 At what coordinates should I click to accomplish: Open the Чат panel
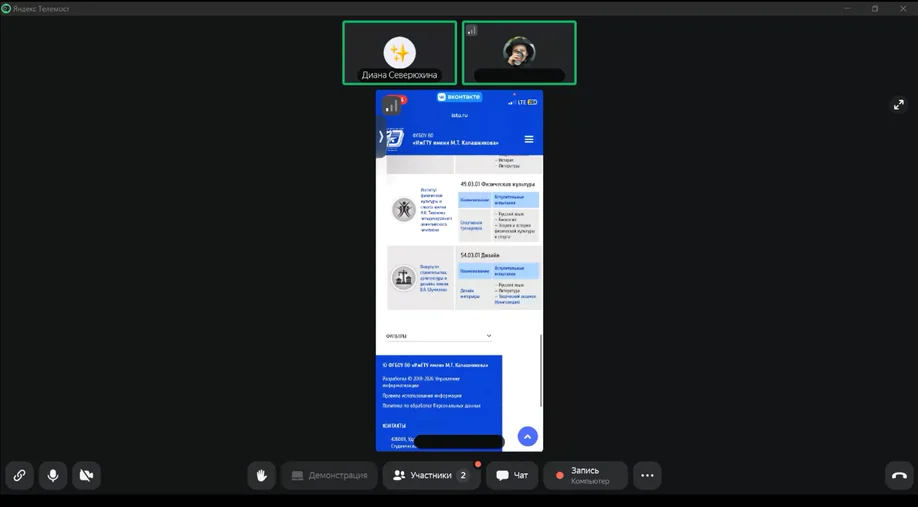(512, 475)
